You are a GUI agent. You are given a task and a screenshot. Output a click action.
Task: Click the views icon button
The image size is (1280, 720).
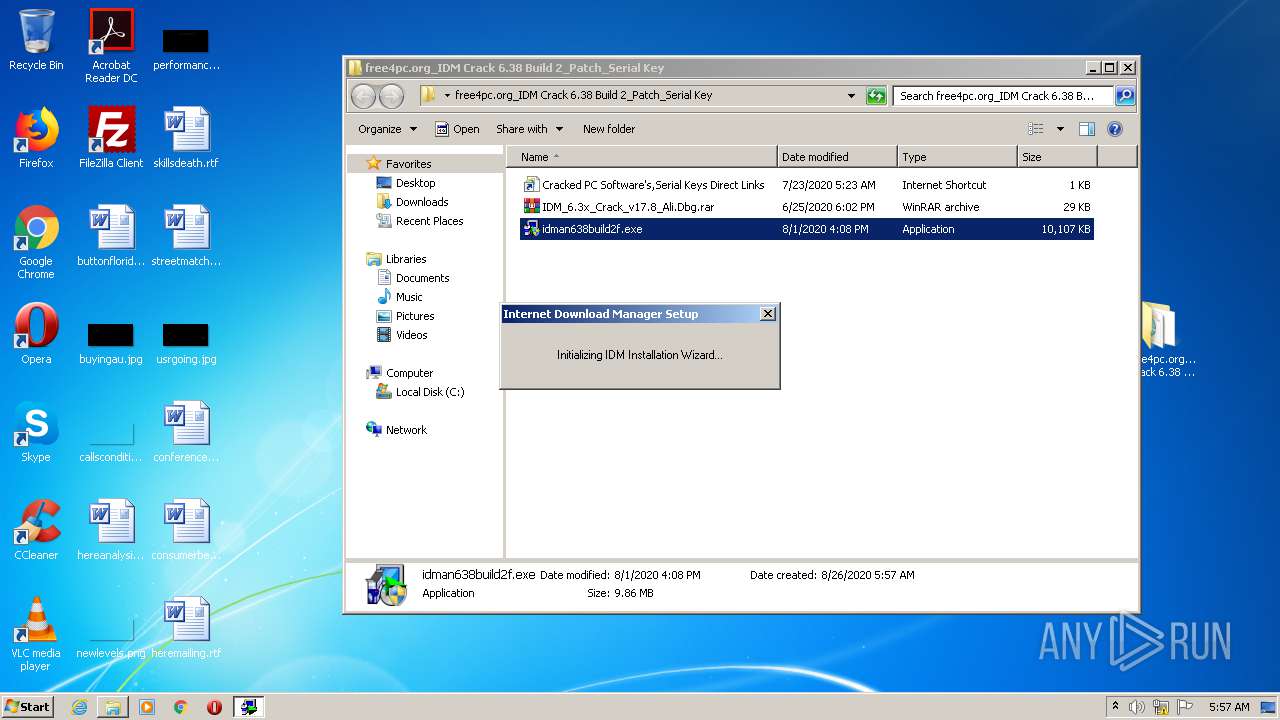pyautogui.click(x=1036, y=129)
